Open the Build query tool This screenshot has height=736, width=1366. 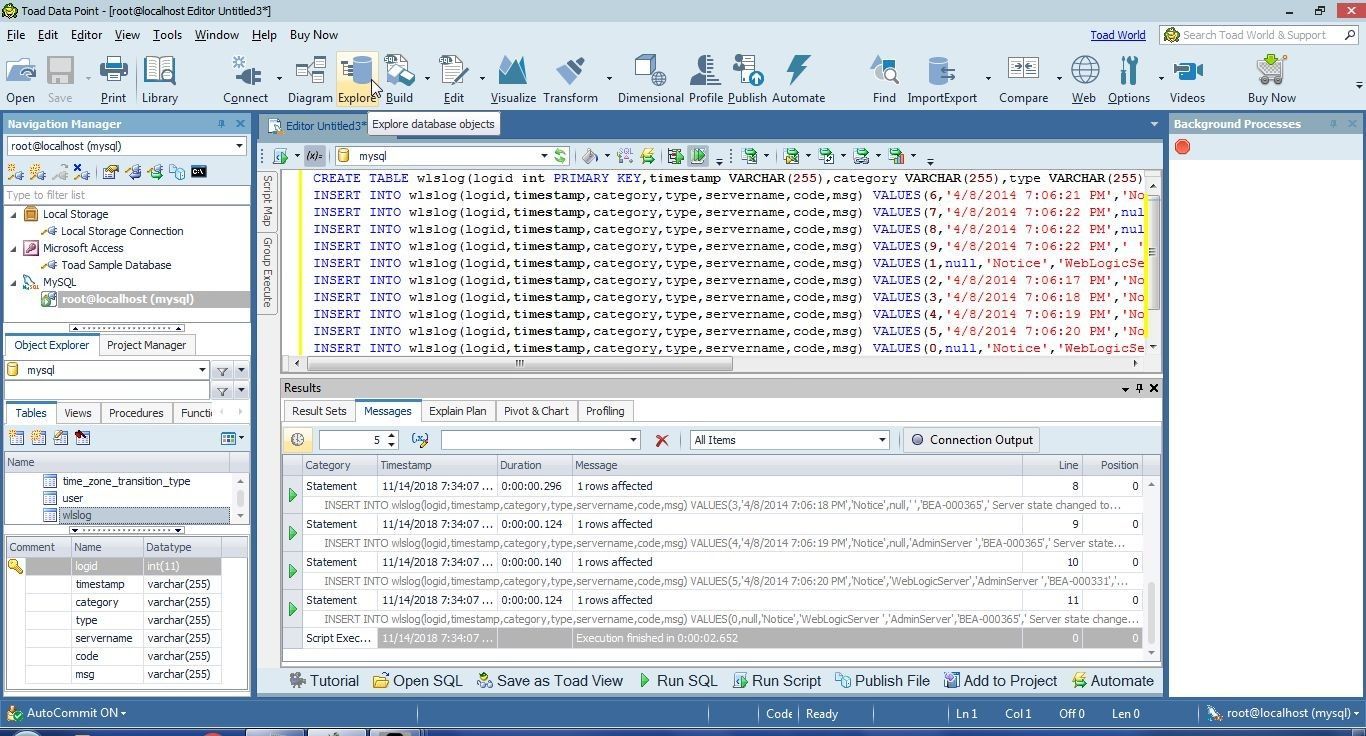click(x=399, y=79)
